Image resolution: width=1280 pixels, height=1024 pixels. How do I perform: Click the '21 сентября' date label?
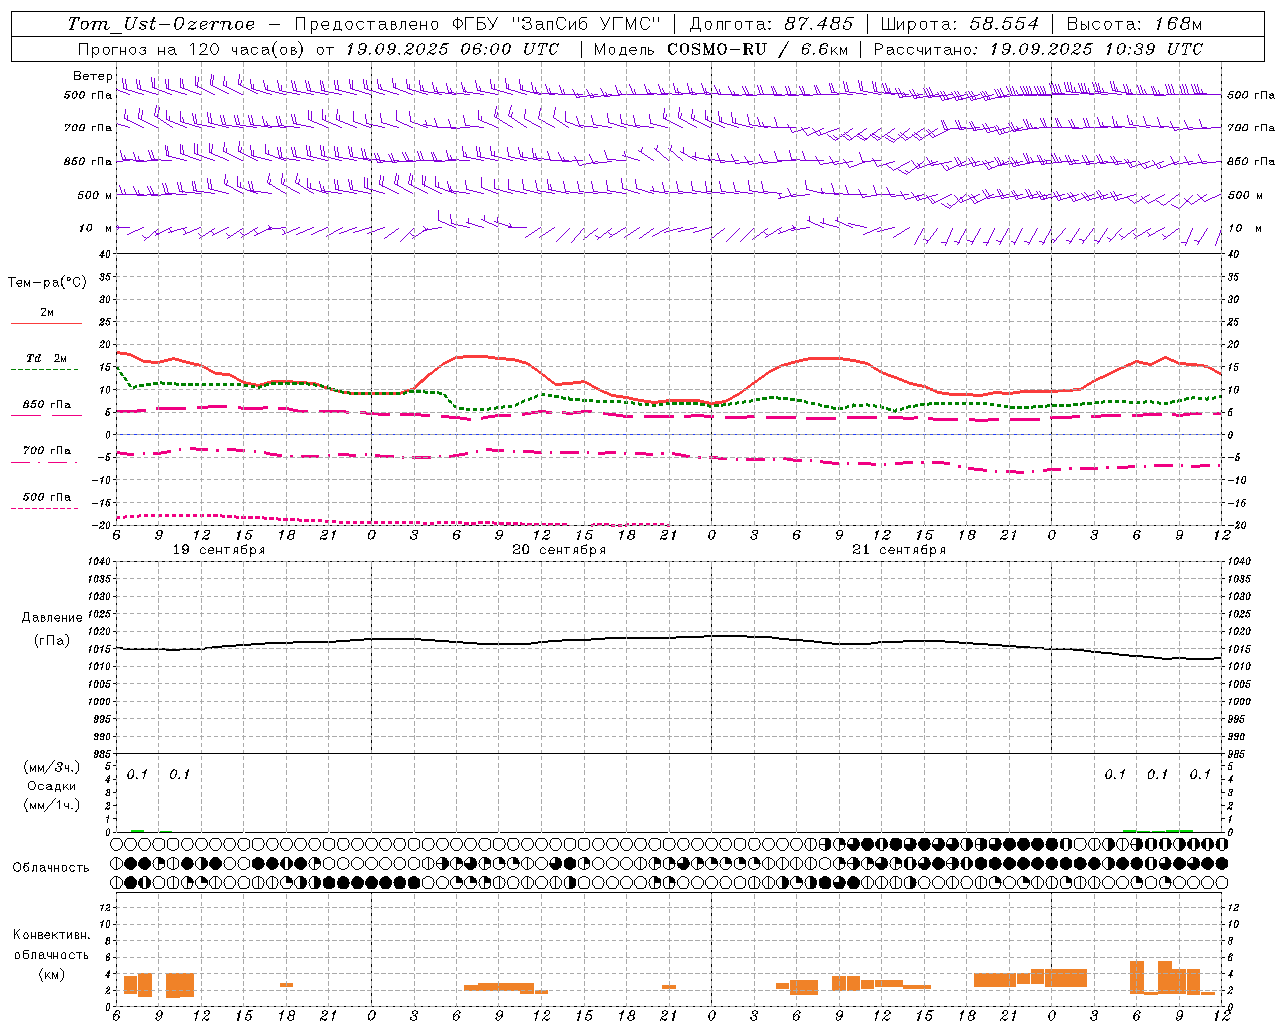pos(899,550)
